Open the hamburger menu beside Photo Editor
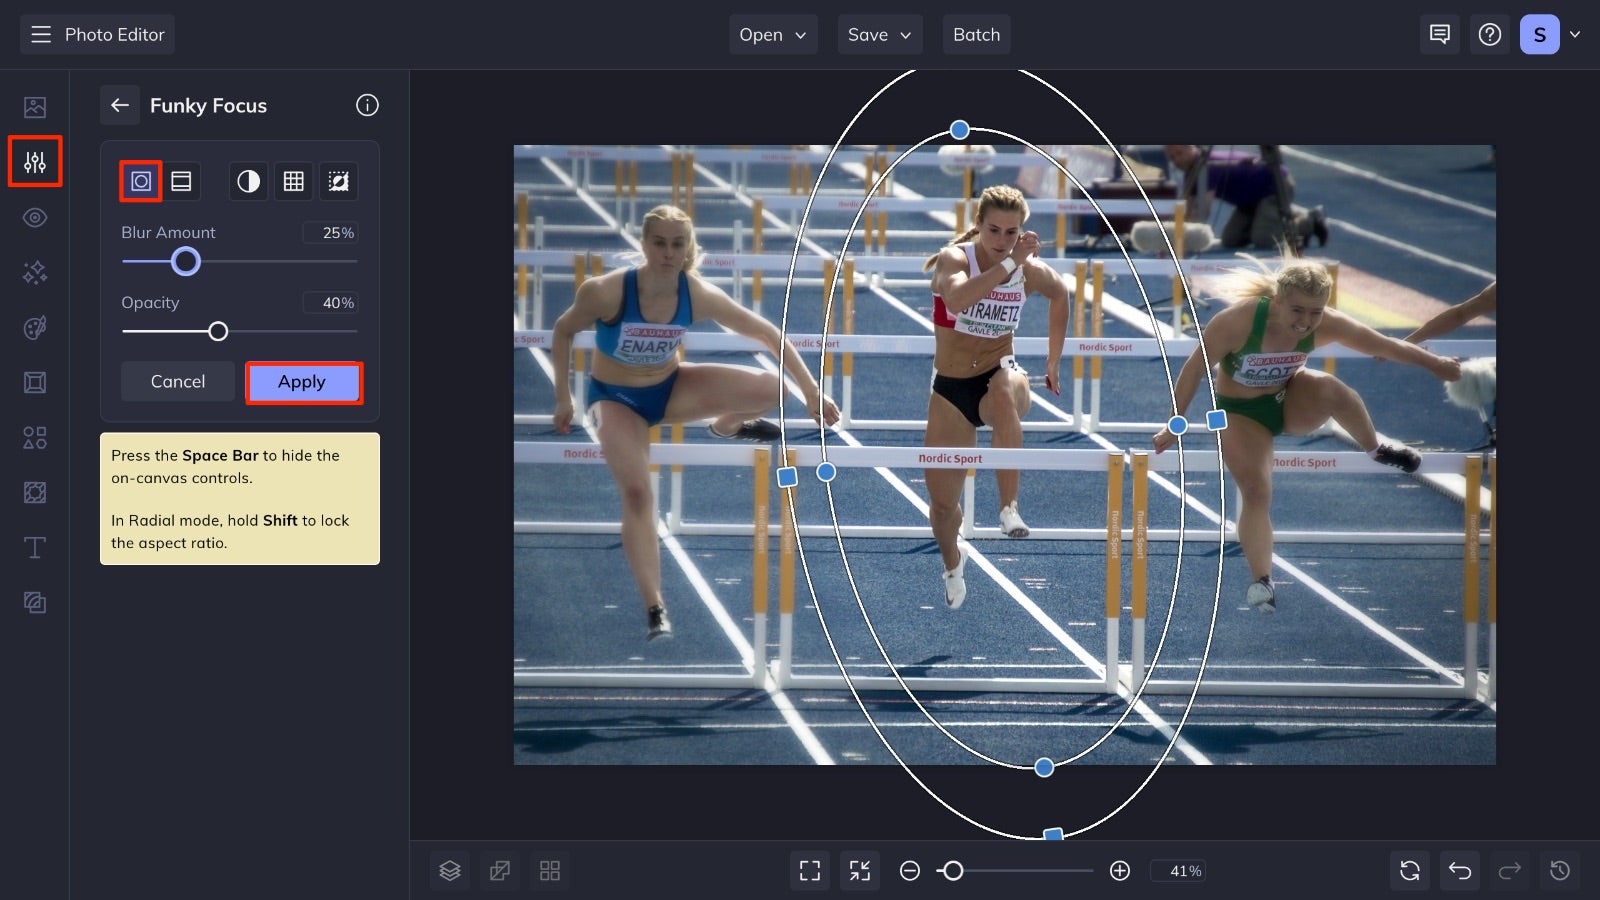The image size is (1600, 900). [40, 34]
